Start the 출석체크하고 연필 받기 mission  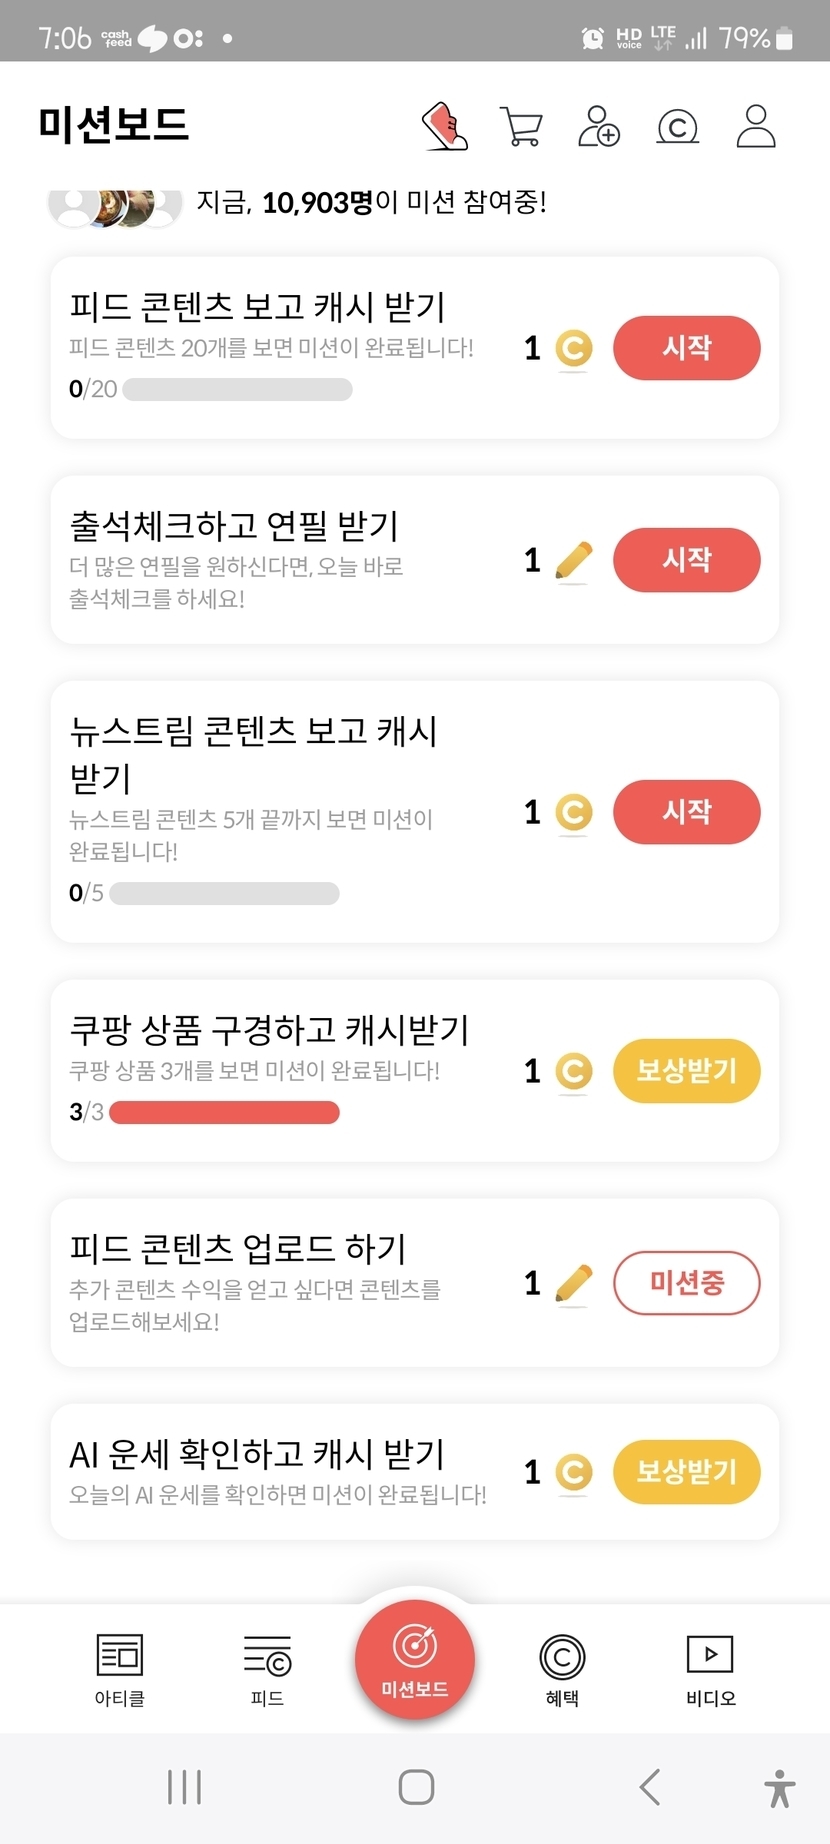click(686, 560)
